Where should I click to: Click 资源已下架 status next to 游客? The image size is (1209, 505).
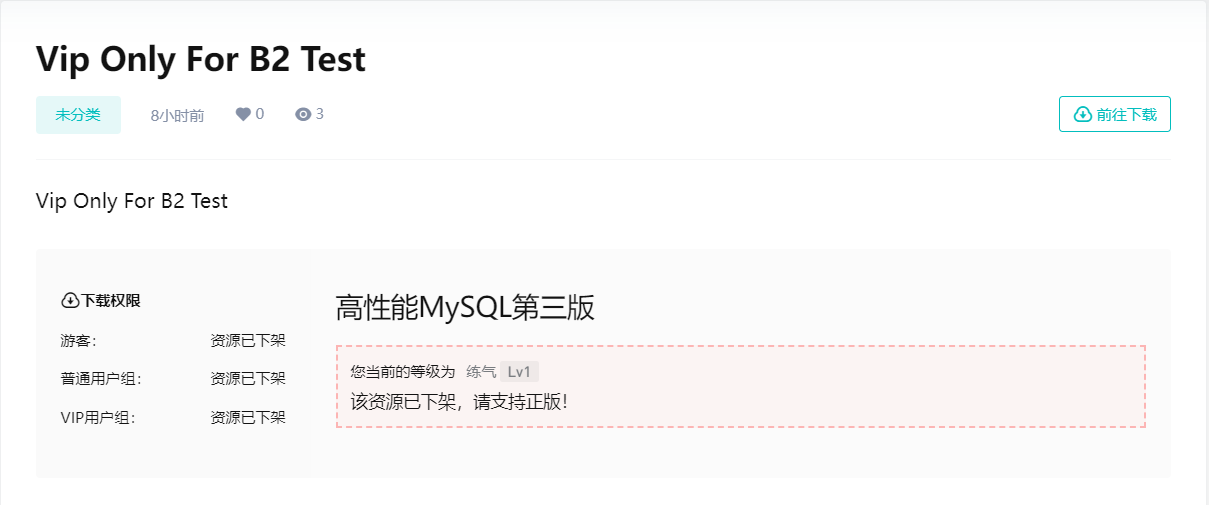[x=248, y=341]
